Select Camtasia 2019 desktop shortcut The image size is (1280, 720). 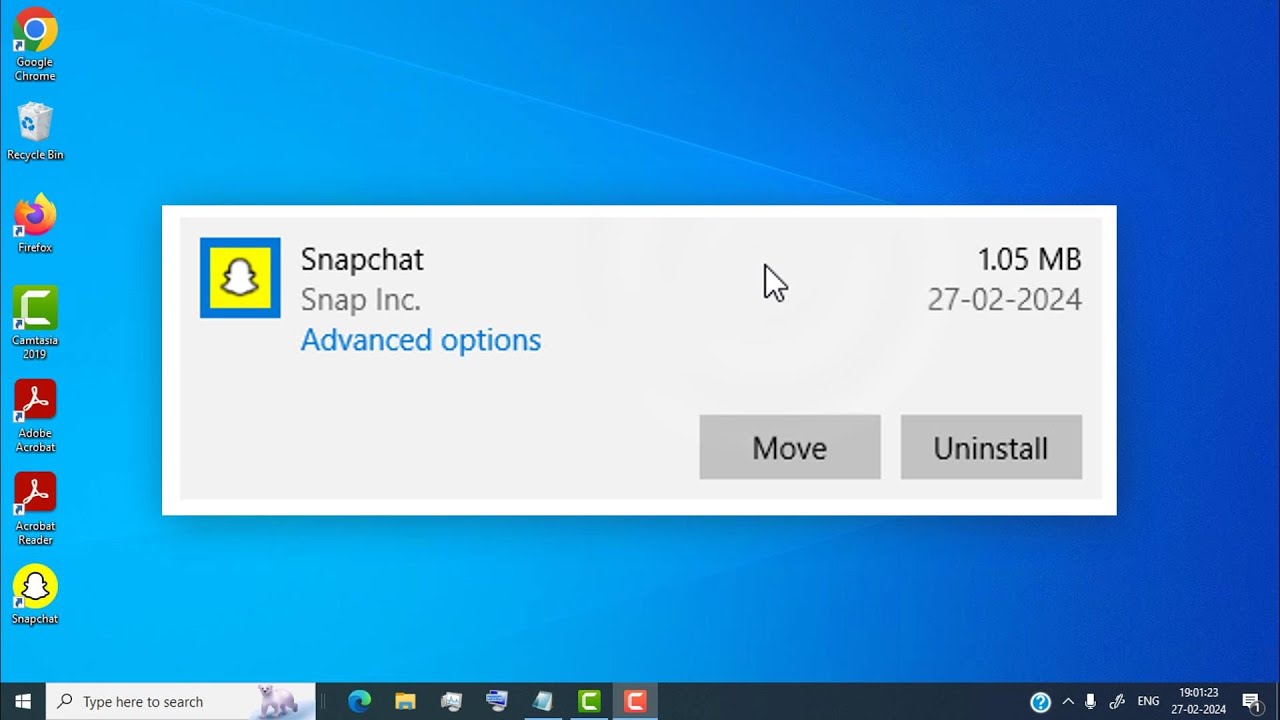point(35,323)
